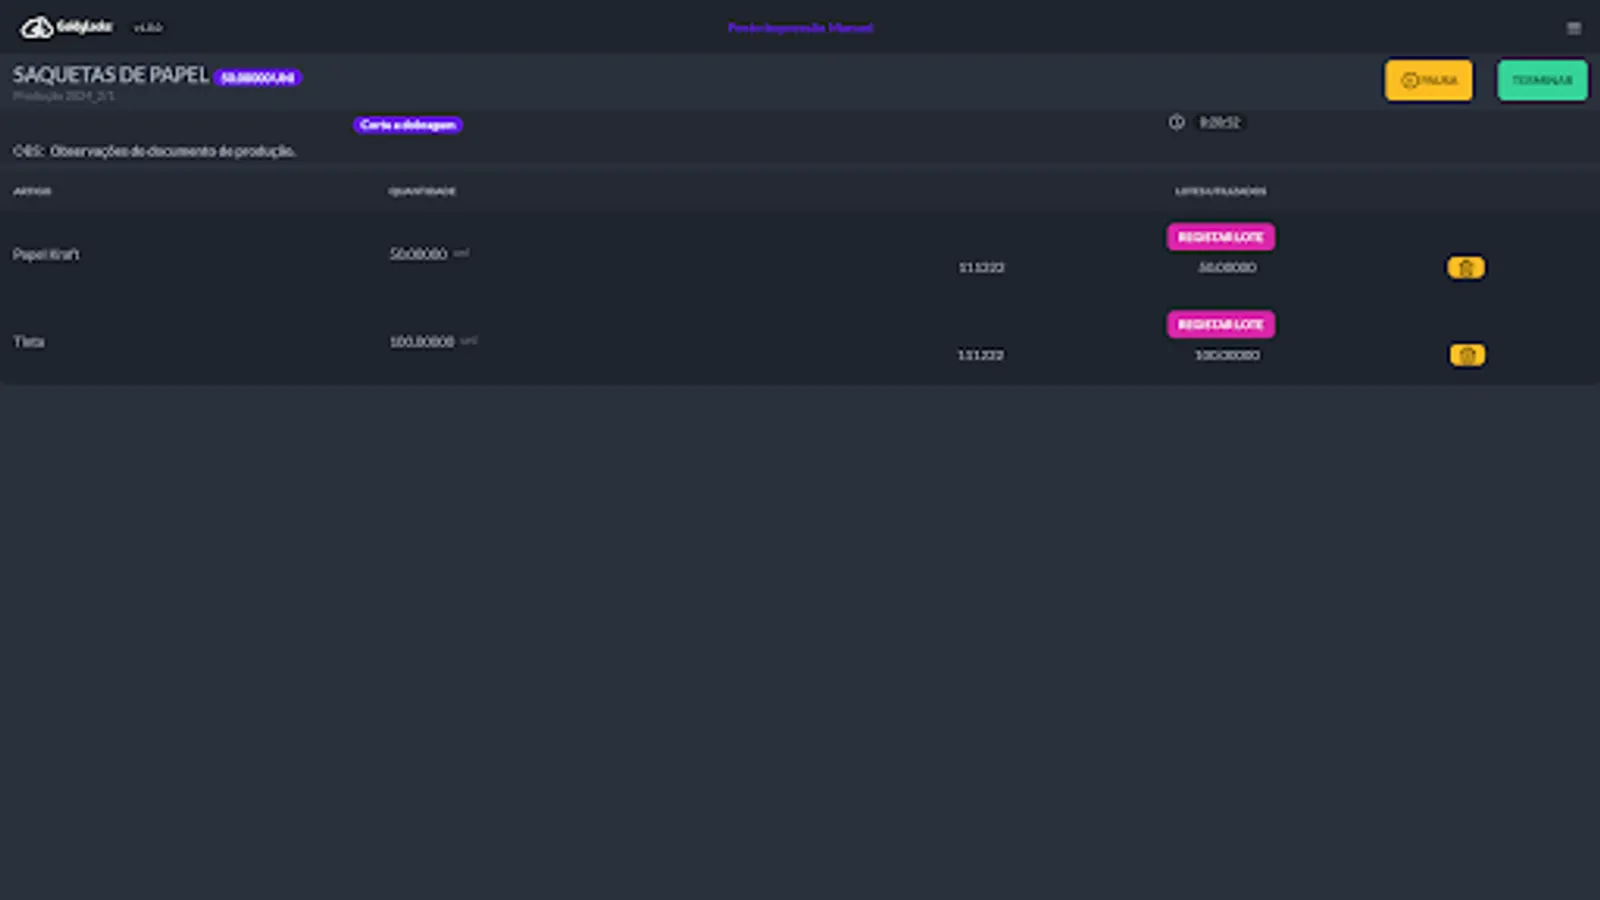1600x900 pixels.
Task: Click the OBS production observations text
Action: pyautogui.click(x=154, y=151)
